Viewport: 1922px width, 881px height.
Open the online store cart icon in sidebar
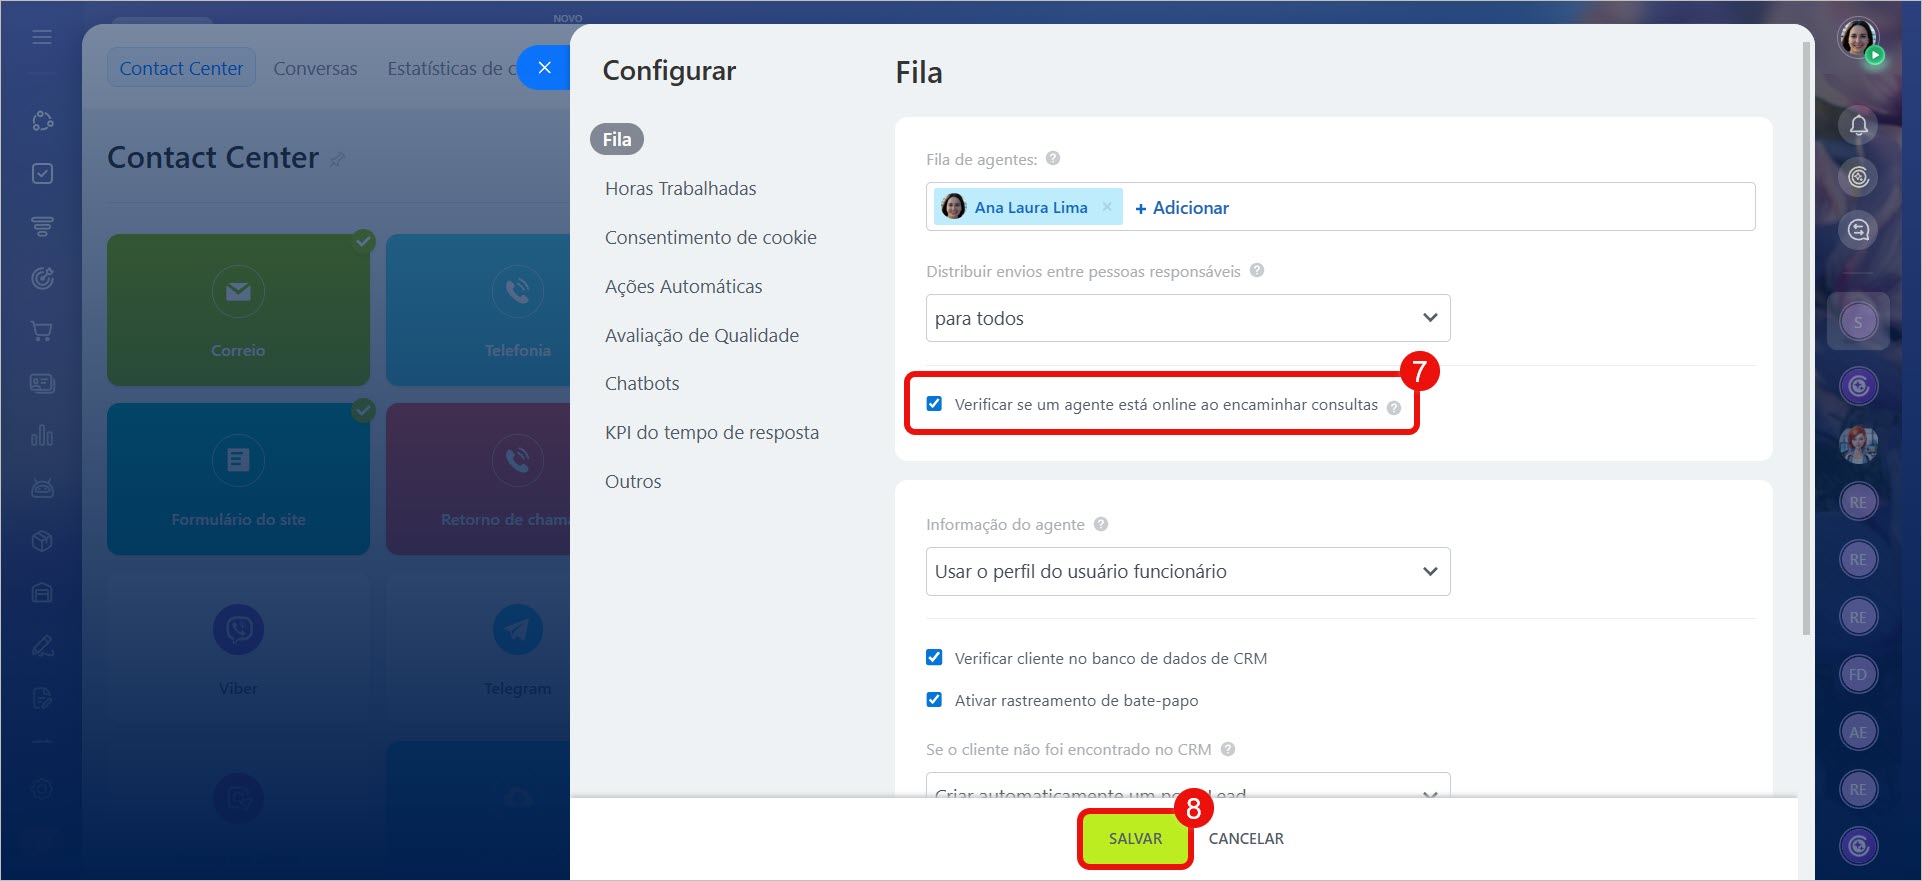pyautogui.click(x=42, y=331)
